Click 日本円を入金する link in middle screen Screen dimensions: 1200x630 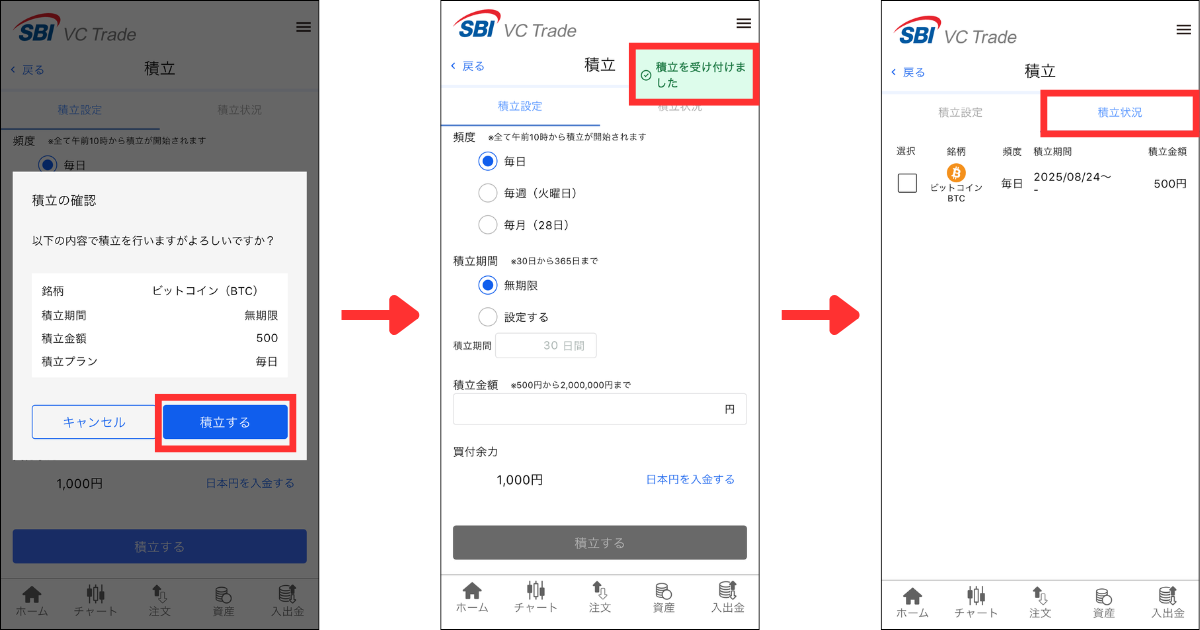coord(690,480)
